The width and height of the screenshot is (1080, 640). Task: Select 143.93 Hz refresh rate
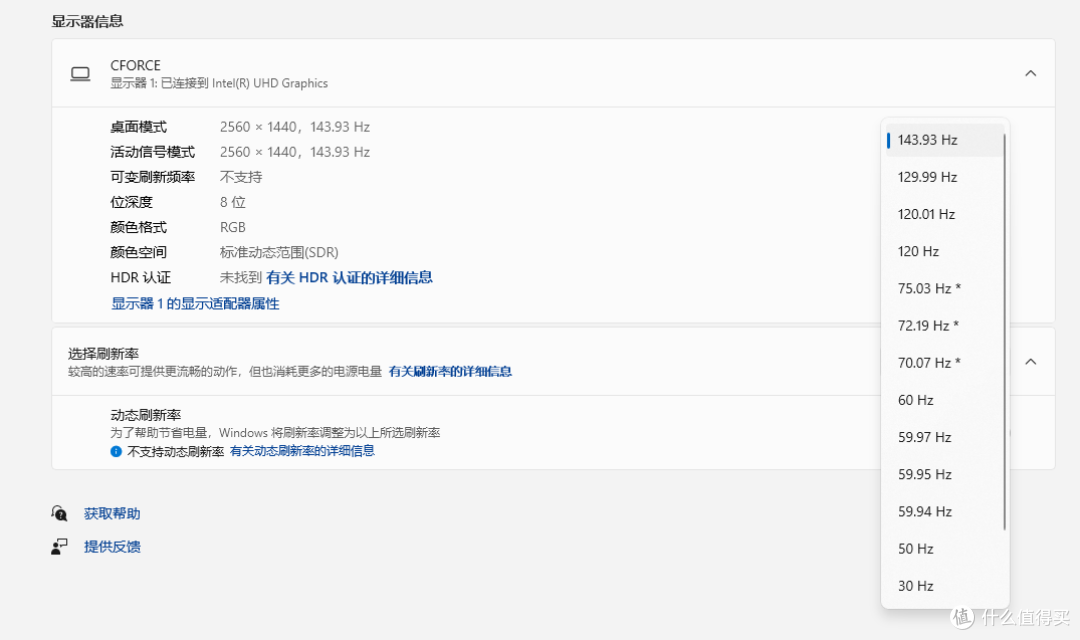pos(944,140)
